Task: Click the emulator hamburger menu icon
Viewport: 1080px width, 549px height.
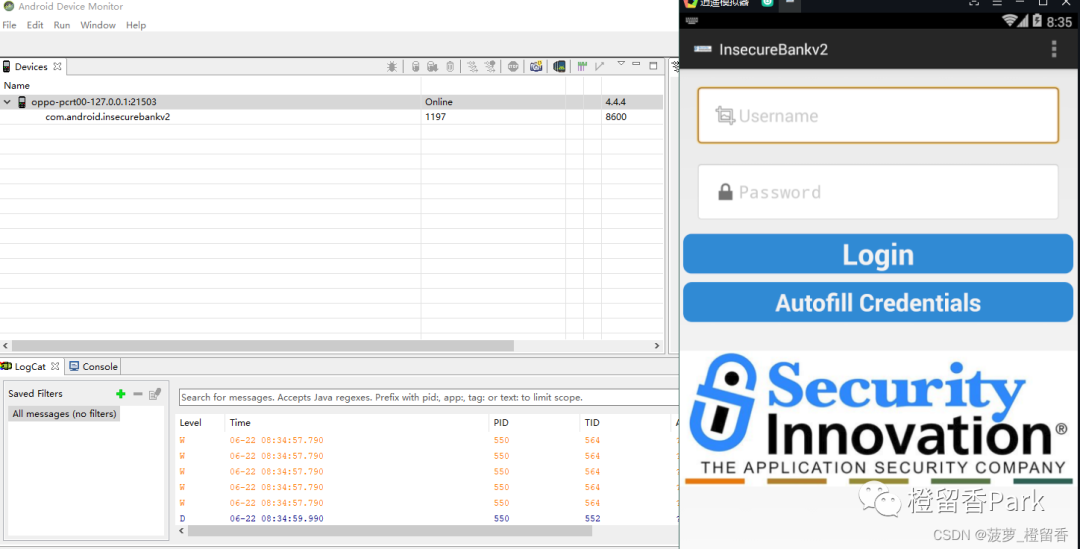Action: (x=997, y=3)
